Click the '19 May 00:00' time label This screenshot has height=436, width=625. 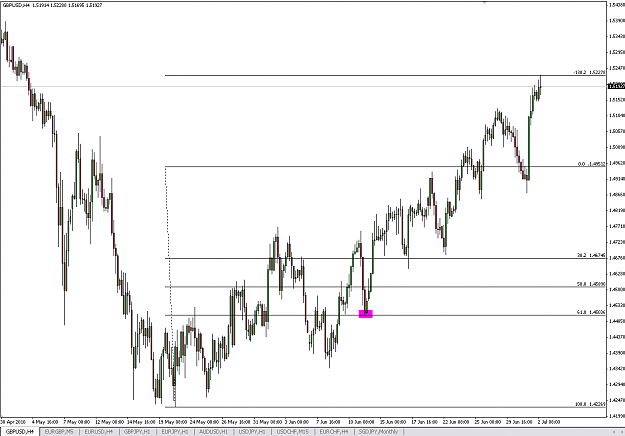[173, 422]
